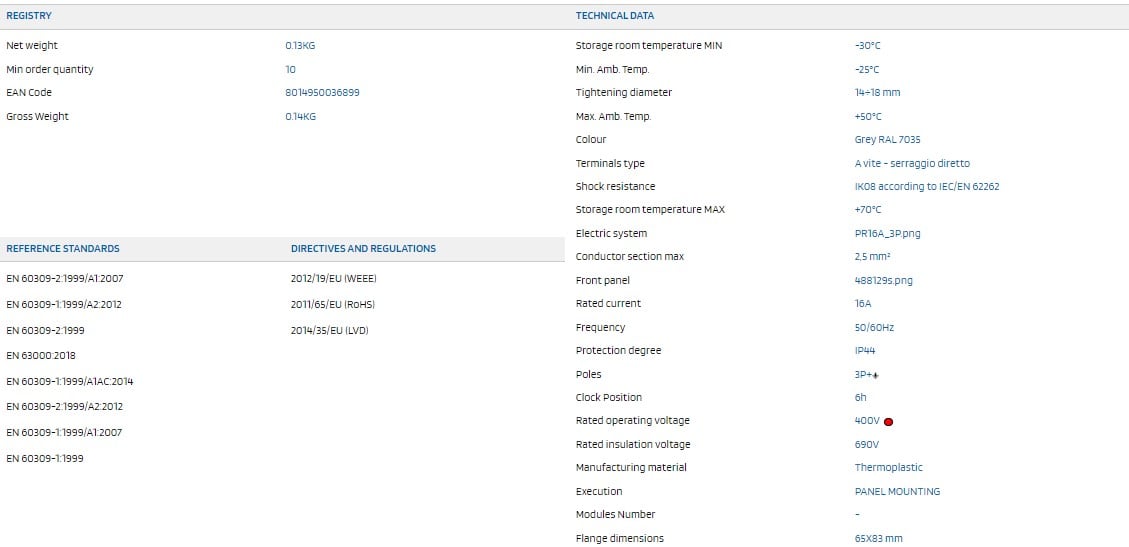Select the IP44 protection degree value
The width and height of the screenshot is (1129, 547).
pyautogui.click(x=865, y=350)
